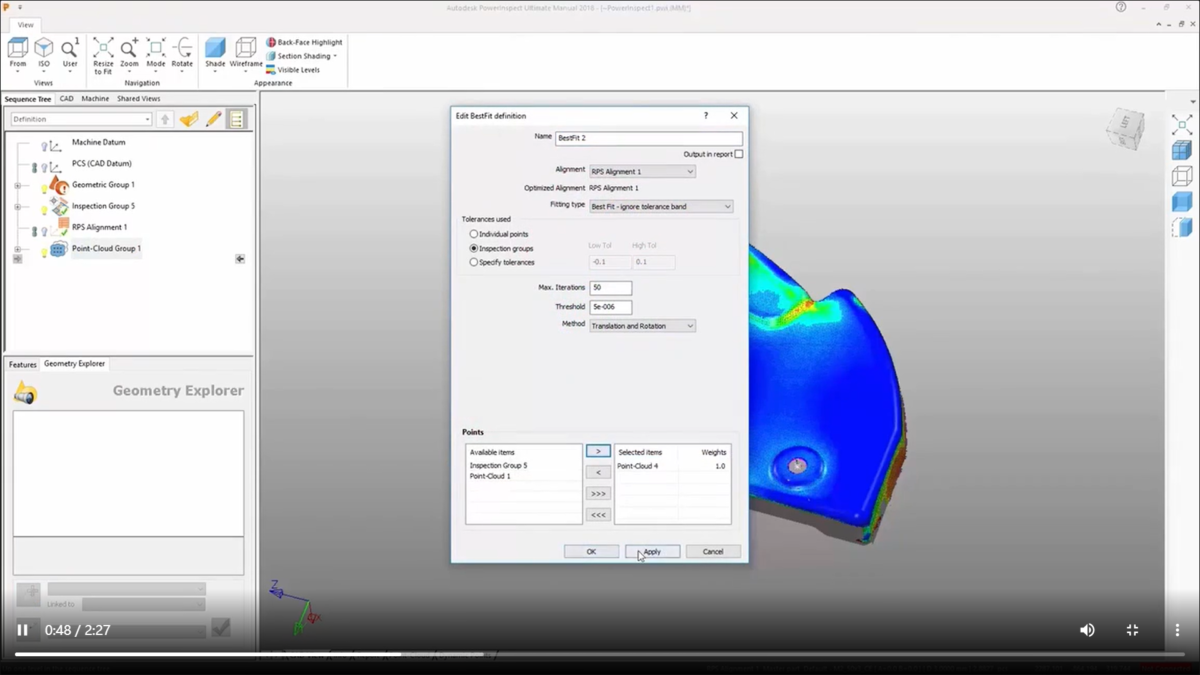Open Visible Levels
The image size is (1200, 675).
click(x=292, y=70)
